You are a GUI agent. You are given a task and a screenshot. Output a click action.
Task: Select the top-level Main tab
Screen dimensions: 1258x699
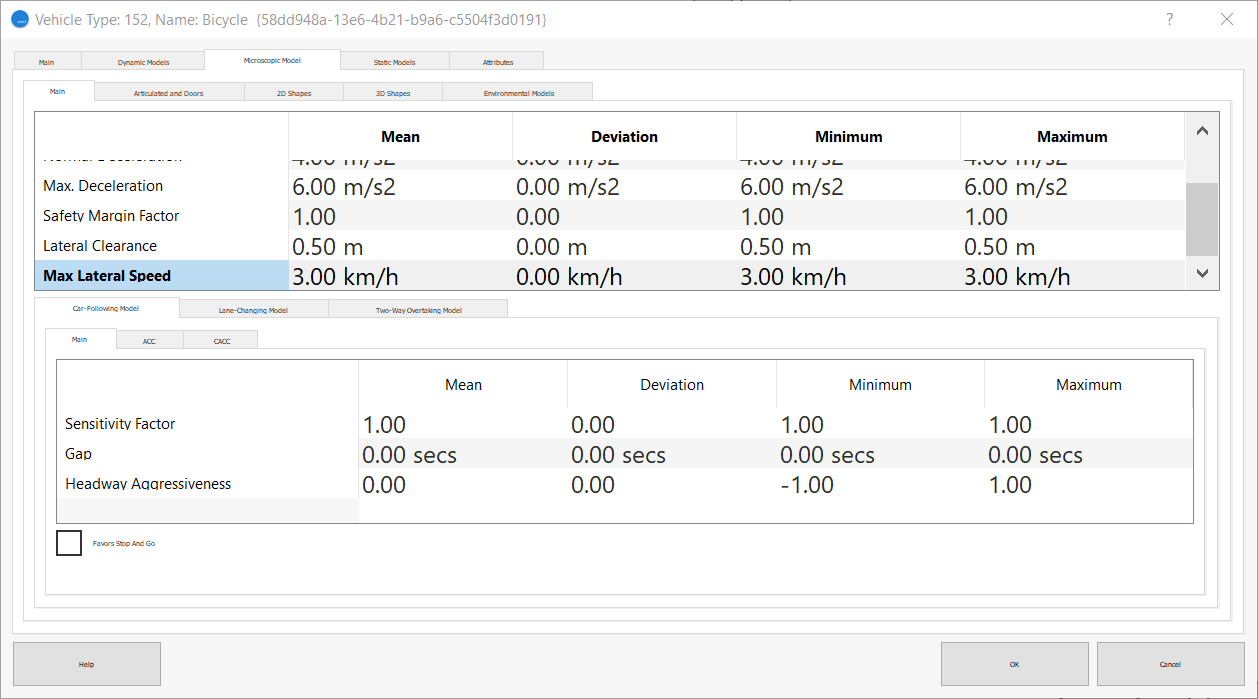[x=47, y=62]
